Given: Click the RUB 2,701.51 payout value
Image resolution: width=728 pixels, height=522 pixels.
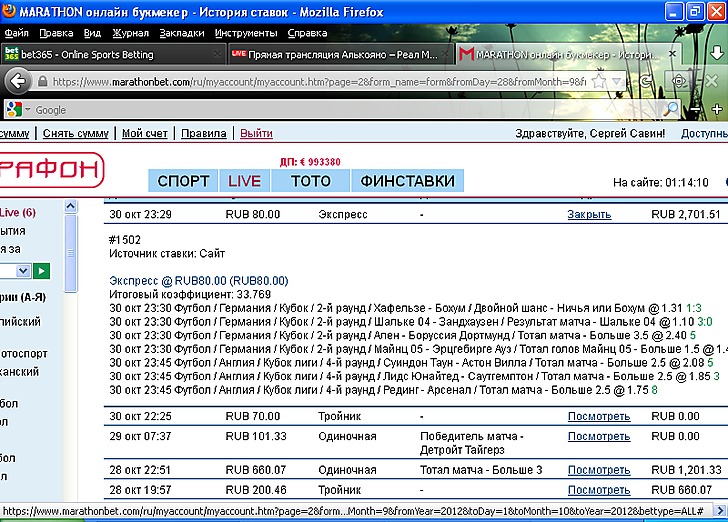Looking at the screenshot, I should (x=686, y=215).
